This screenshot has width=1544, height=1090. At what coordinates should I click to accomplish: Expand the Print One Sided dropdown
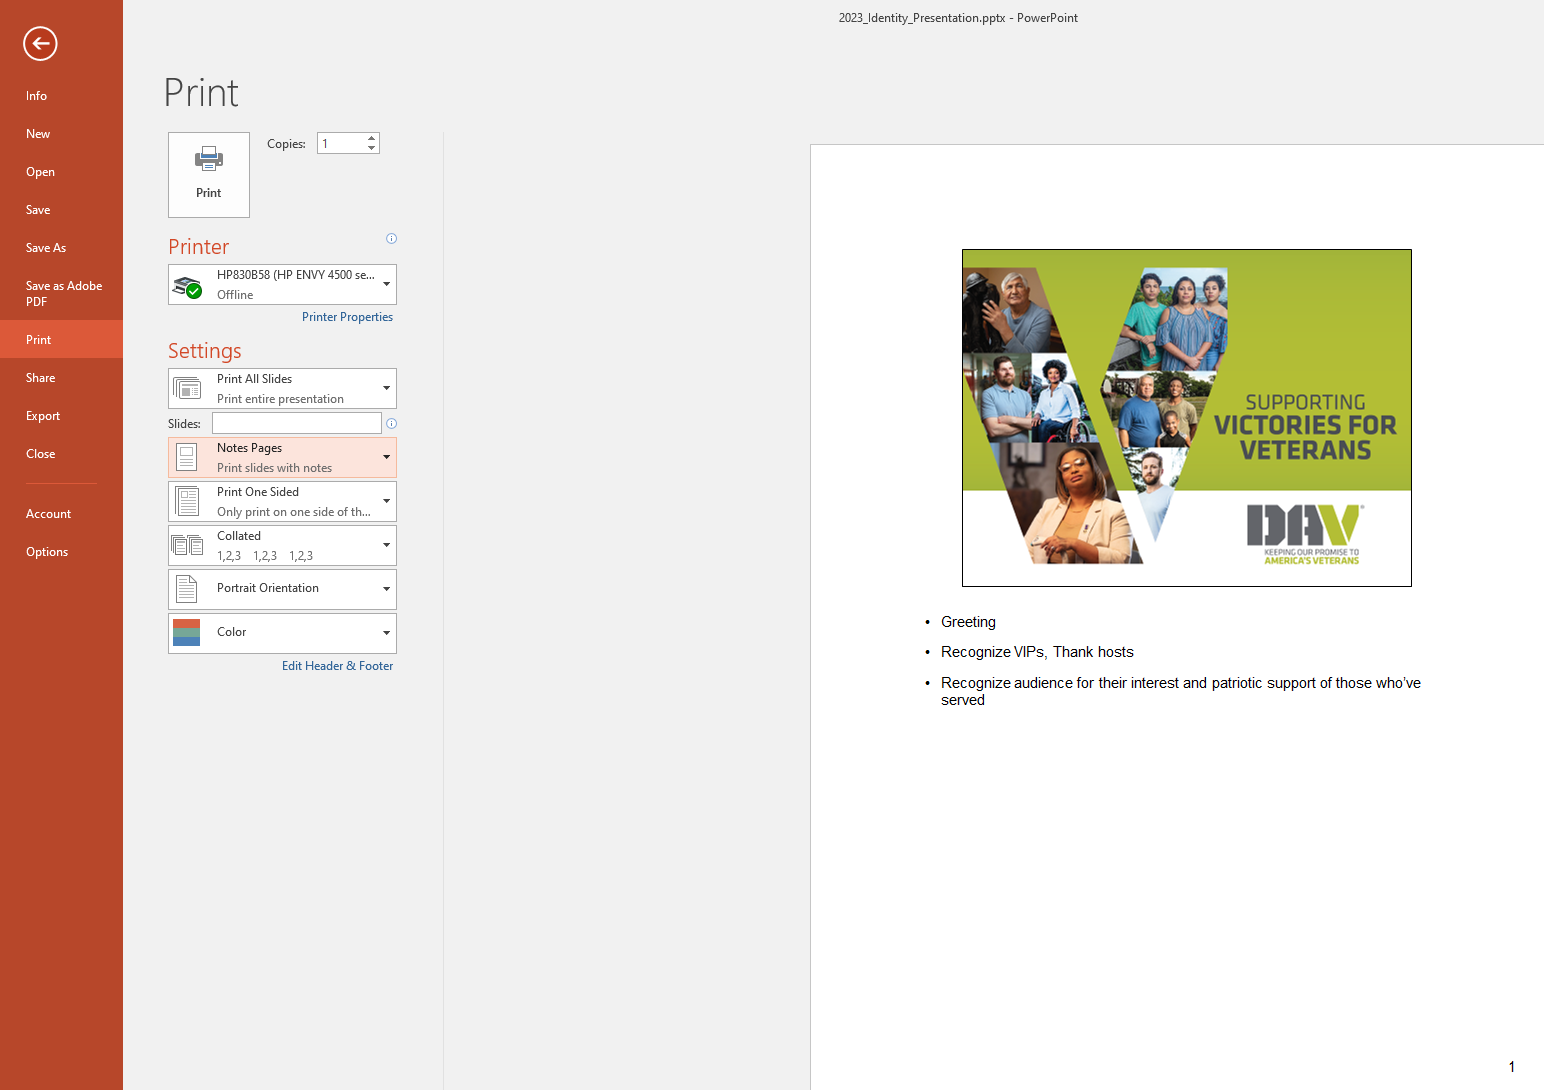386,501
